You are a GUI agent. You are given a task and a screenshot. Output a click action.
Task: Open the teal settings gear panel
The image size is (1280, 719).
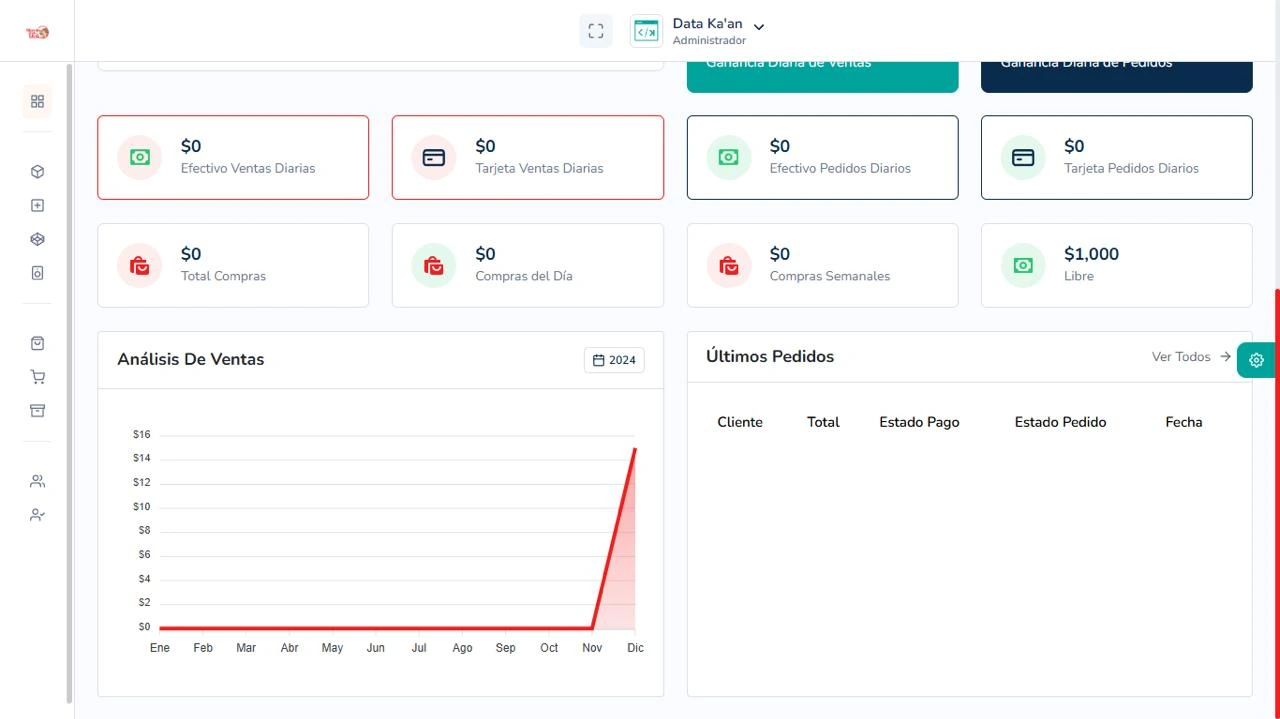[x=1256, y=360]
